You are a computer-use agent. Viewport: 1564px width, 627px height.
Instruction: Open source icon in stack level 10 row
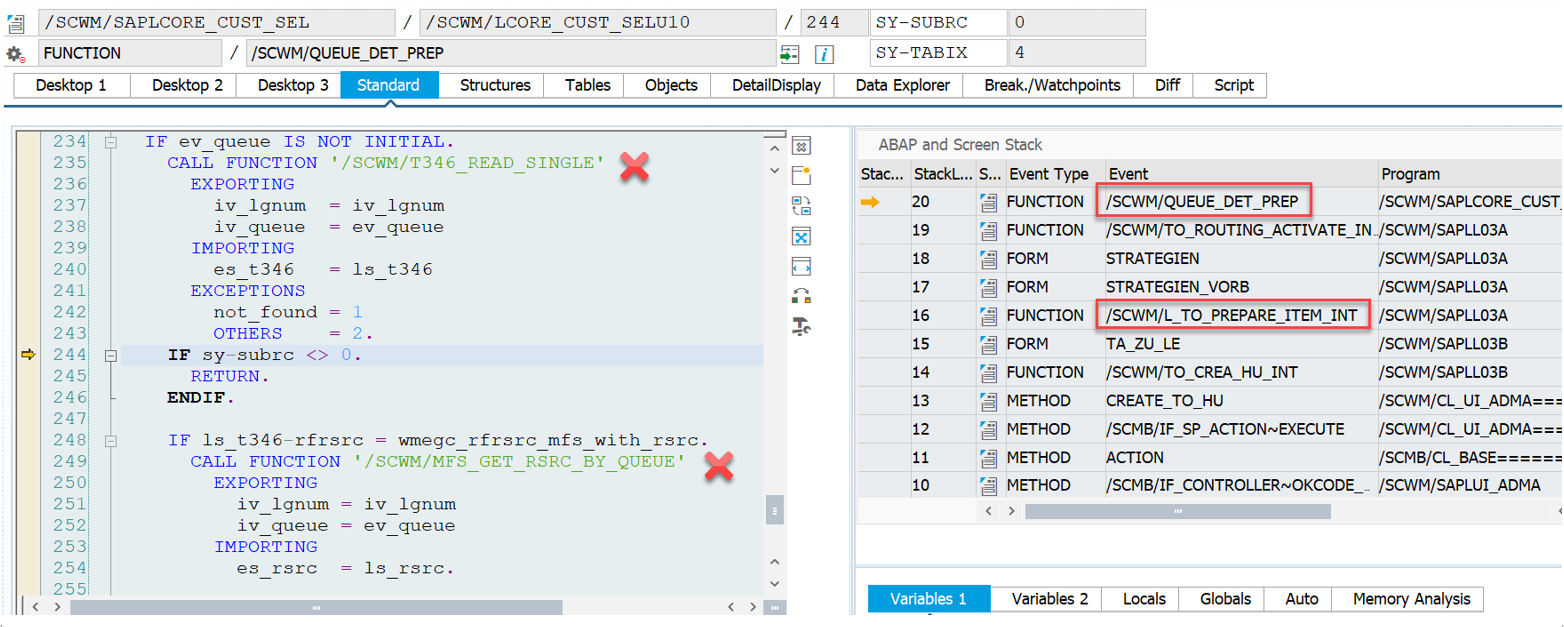click(x=987, y=485)
